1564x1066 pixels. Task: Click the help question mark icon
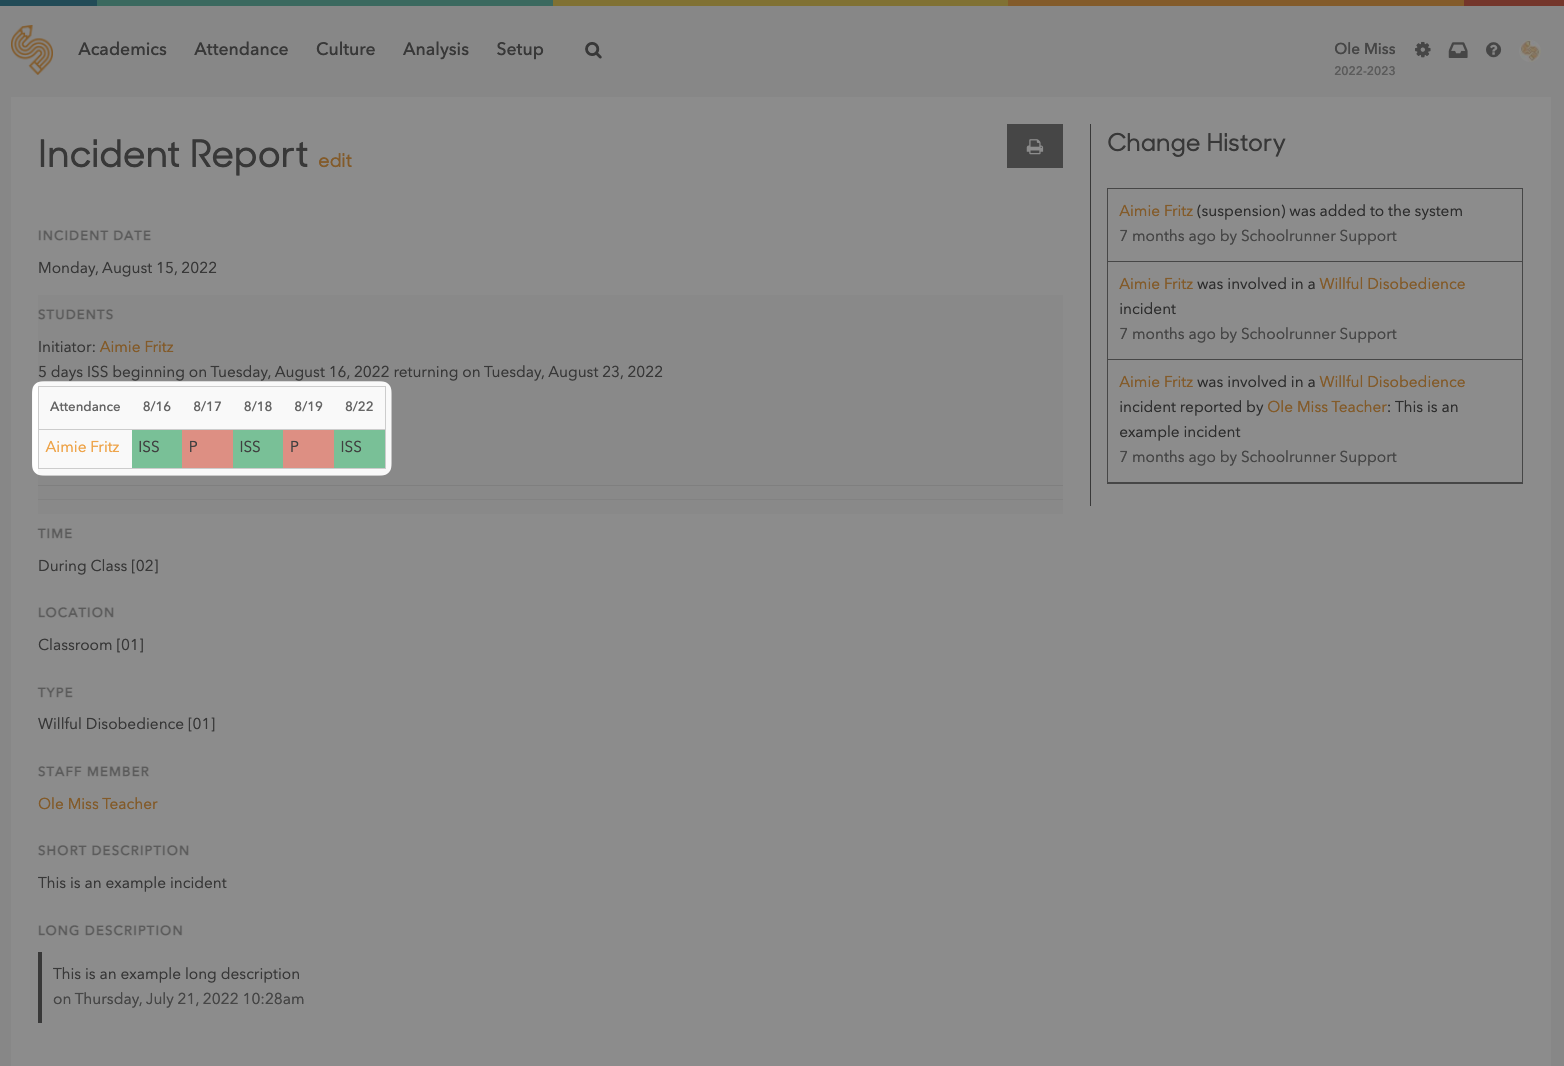point(1493,50)
